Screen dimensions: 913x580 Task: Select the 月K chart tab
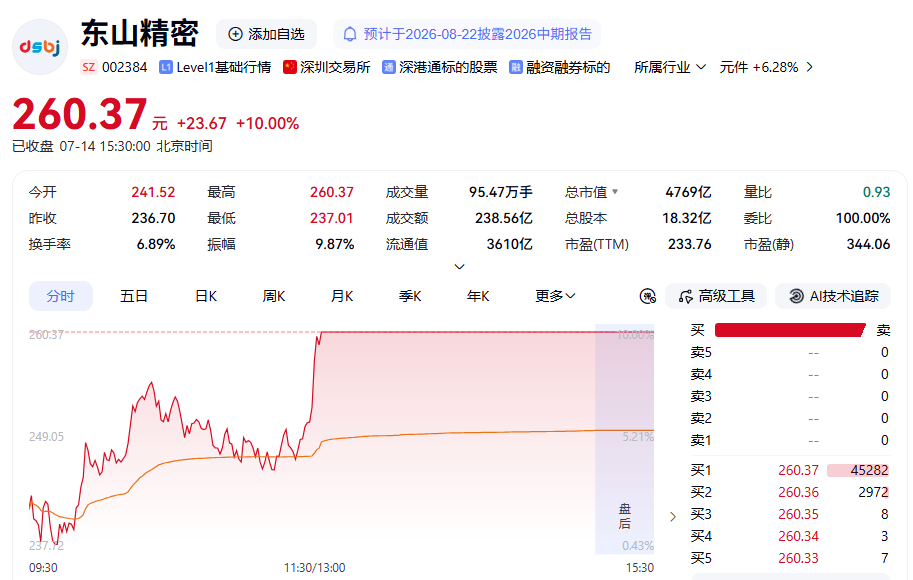[x=342, y=296]
